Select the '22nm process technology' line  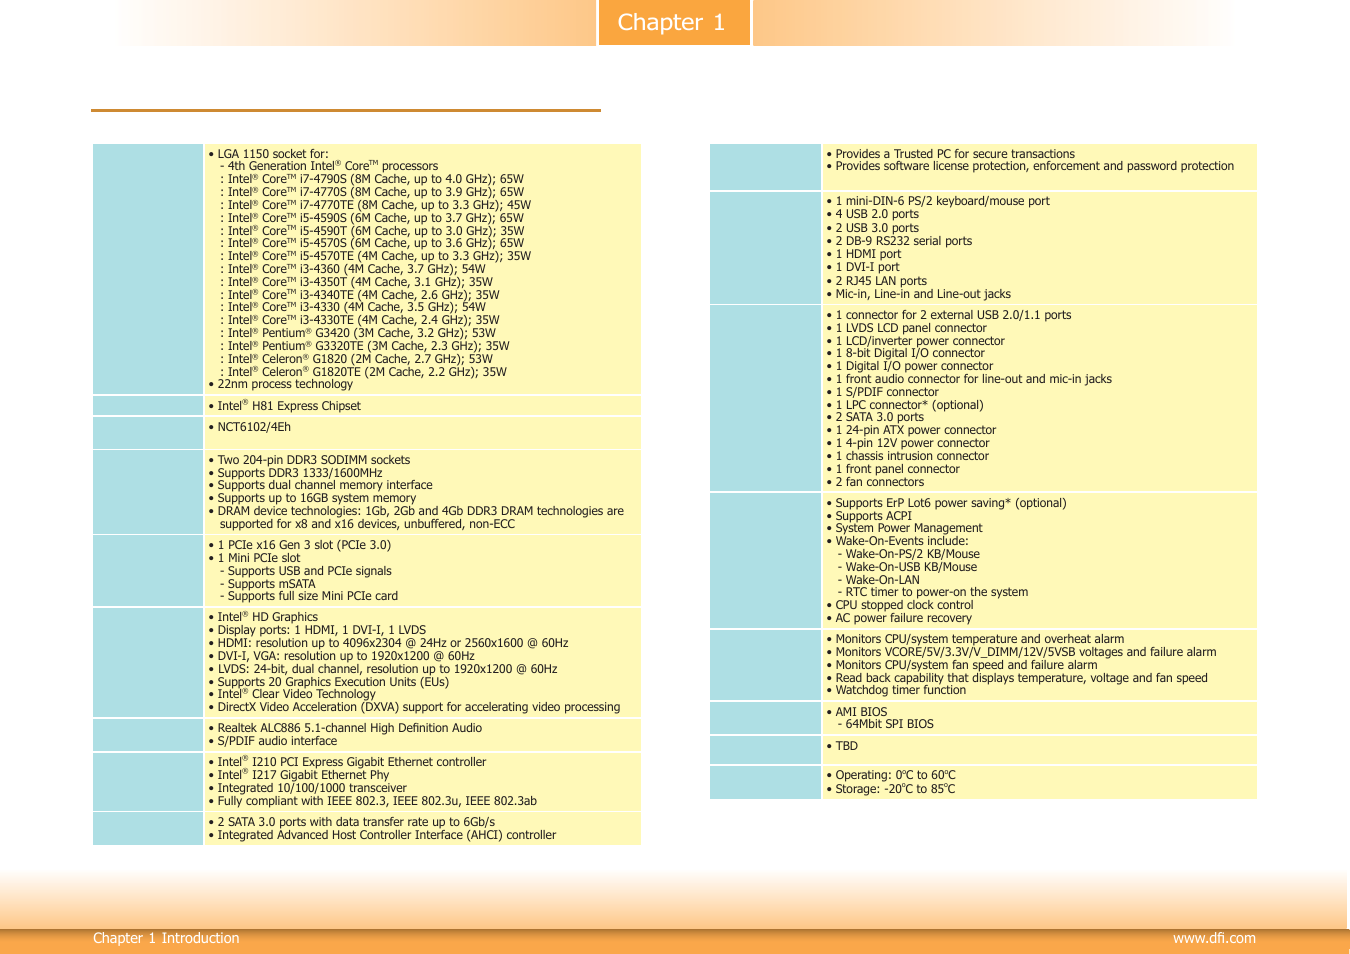click(x=280, y=384)
